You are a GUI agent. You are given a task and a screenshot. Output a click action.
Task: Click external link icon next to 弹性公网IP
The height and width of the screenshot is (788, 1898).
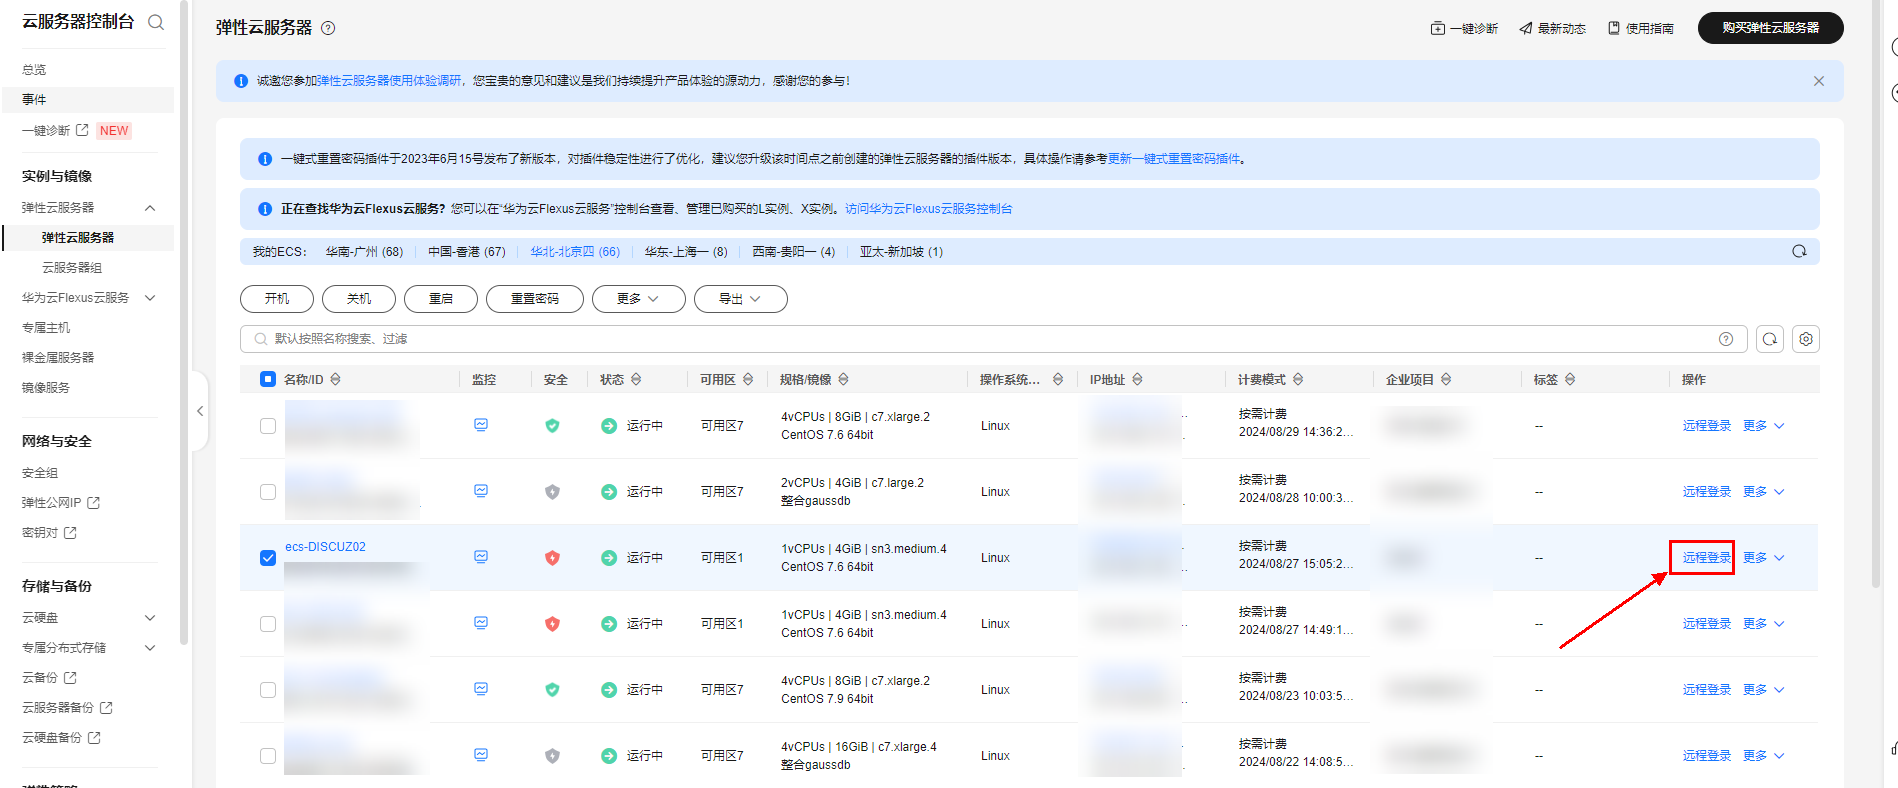click(94, 503)
